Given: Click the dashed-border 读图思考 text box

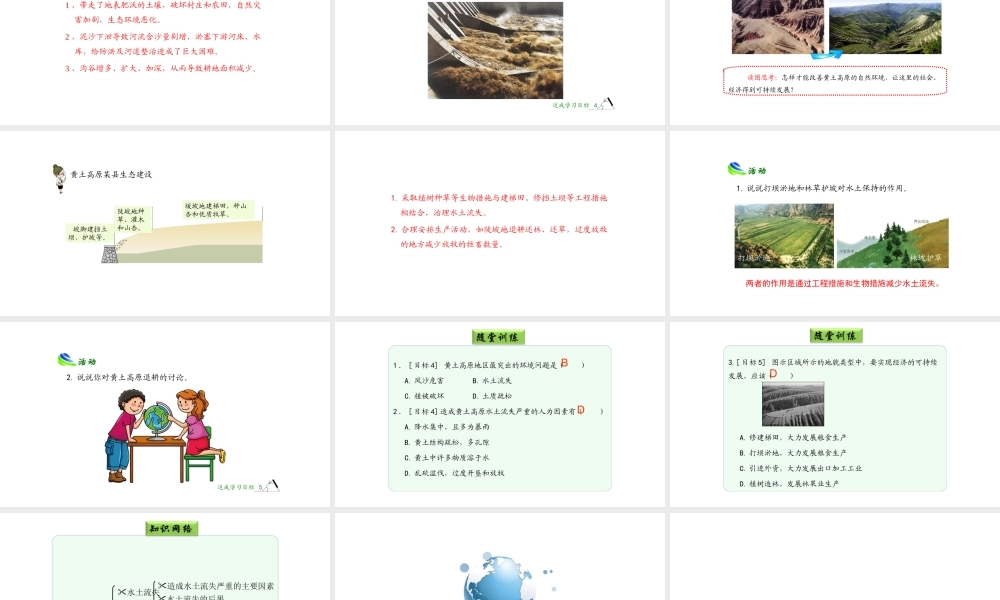Looking at the screenshot, I should pos(835,82).
